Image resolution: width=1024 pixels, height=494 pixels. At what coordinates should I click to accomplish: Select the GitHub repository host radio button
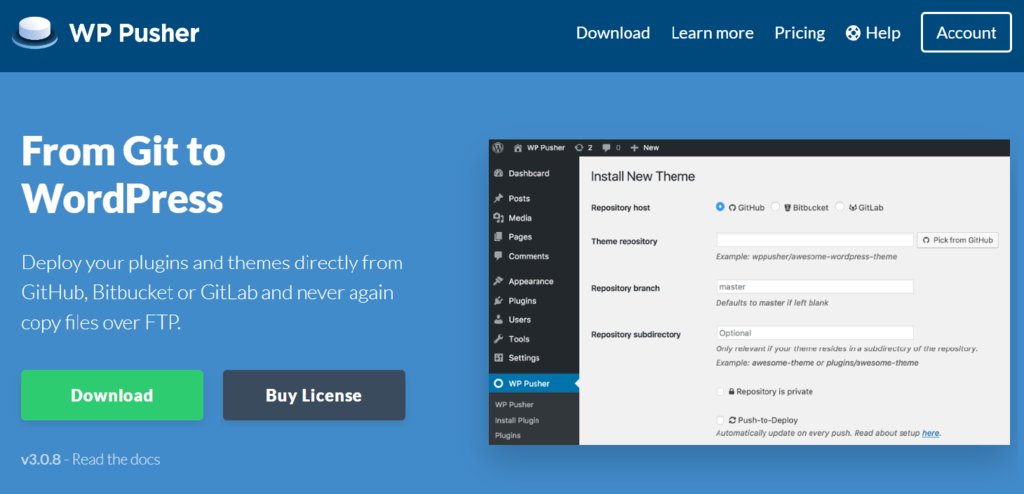(x=720, y=207)
